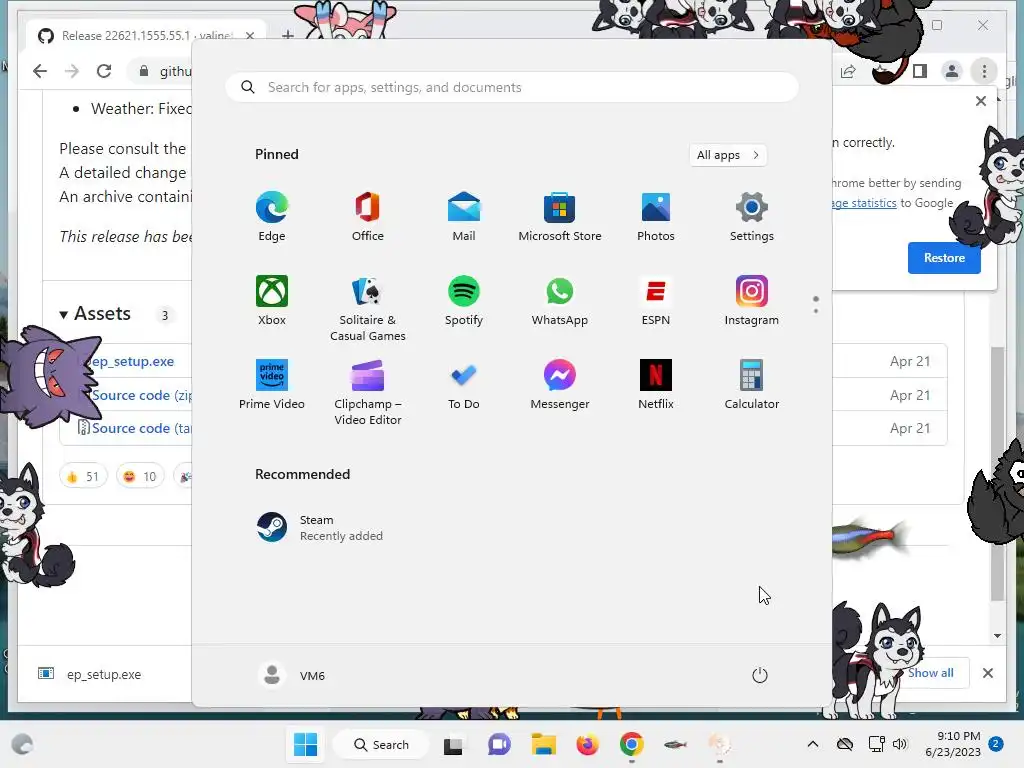Screen dimensions: 1024x768
Task: Open the WhatsApp pinned app
Action: pyautogui.click(x=560, y=301)
